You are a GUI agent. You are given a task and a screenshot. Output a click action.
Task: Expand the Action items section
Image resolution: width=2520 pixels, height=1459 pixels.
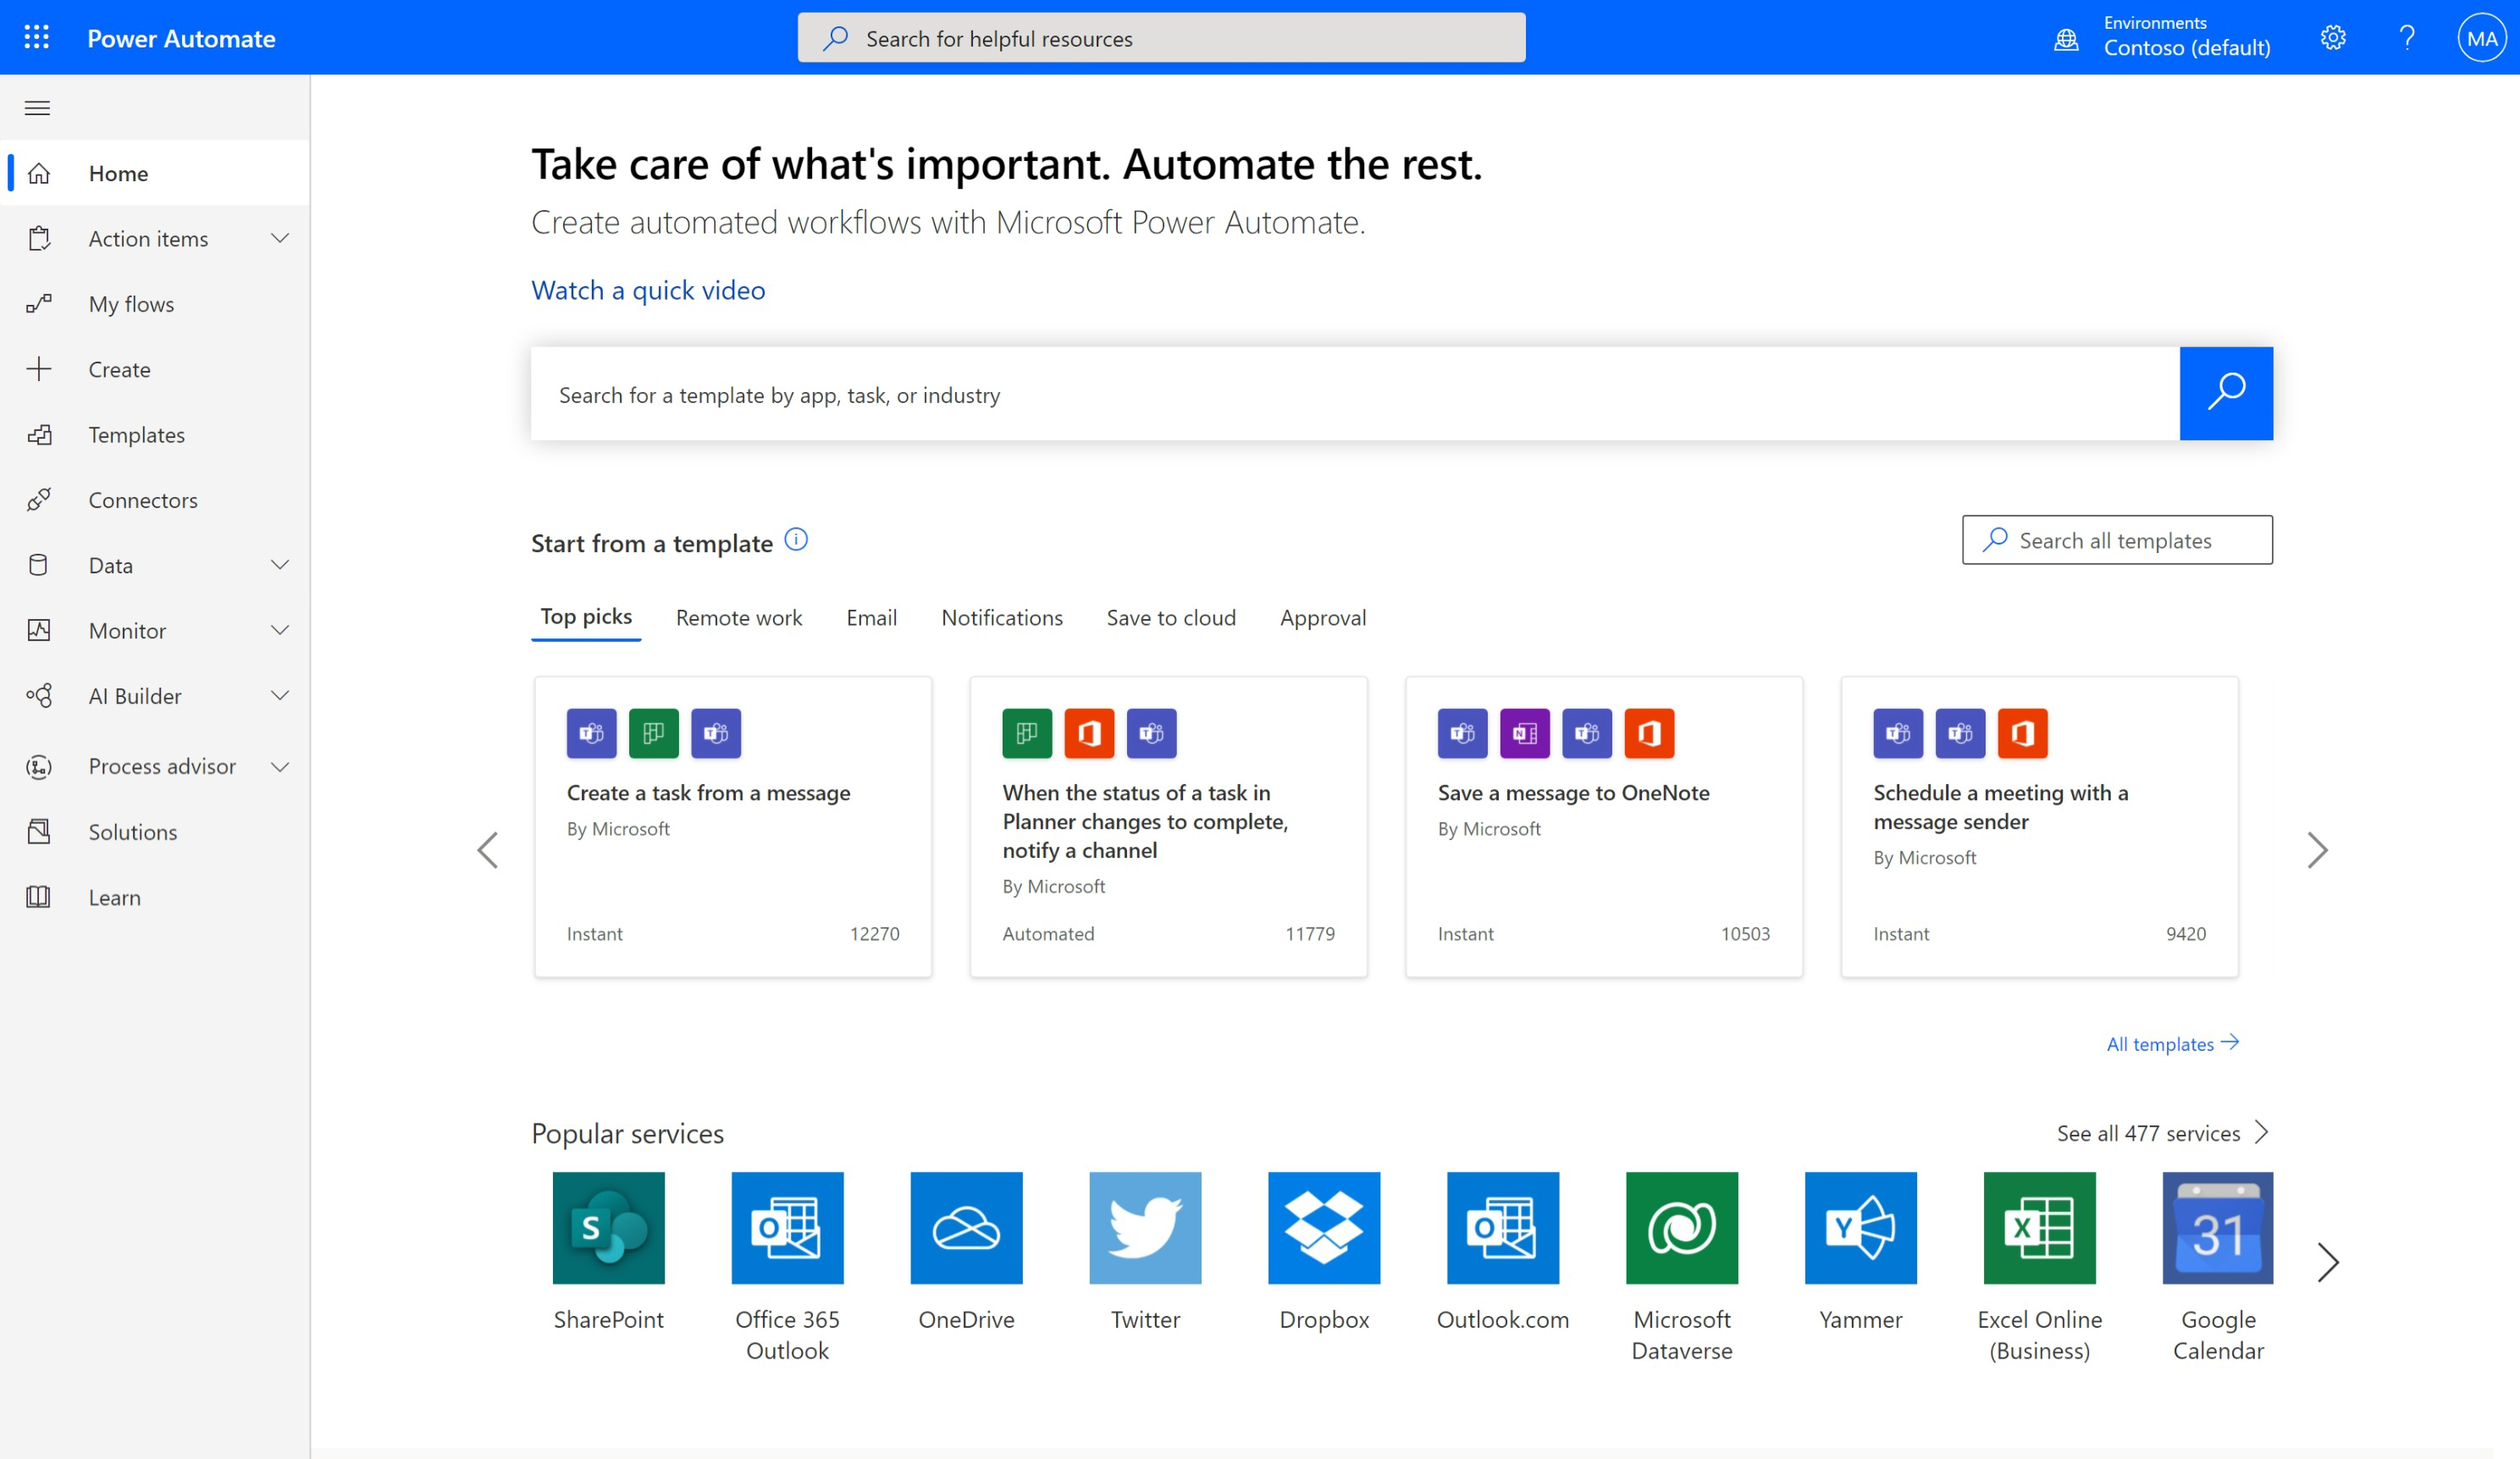point(281,238)
